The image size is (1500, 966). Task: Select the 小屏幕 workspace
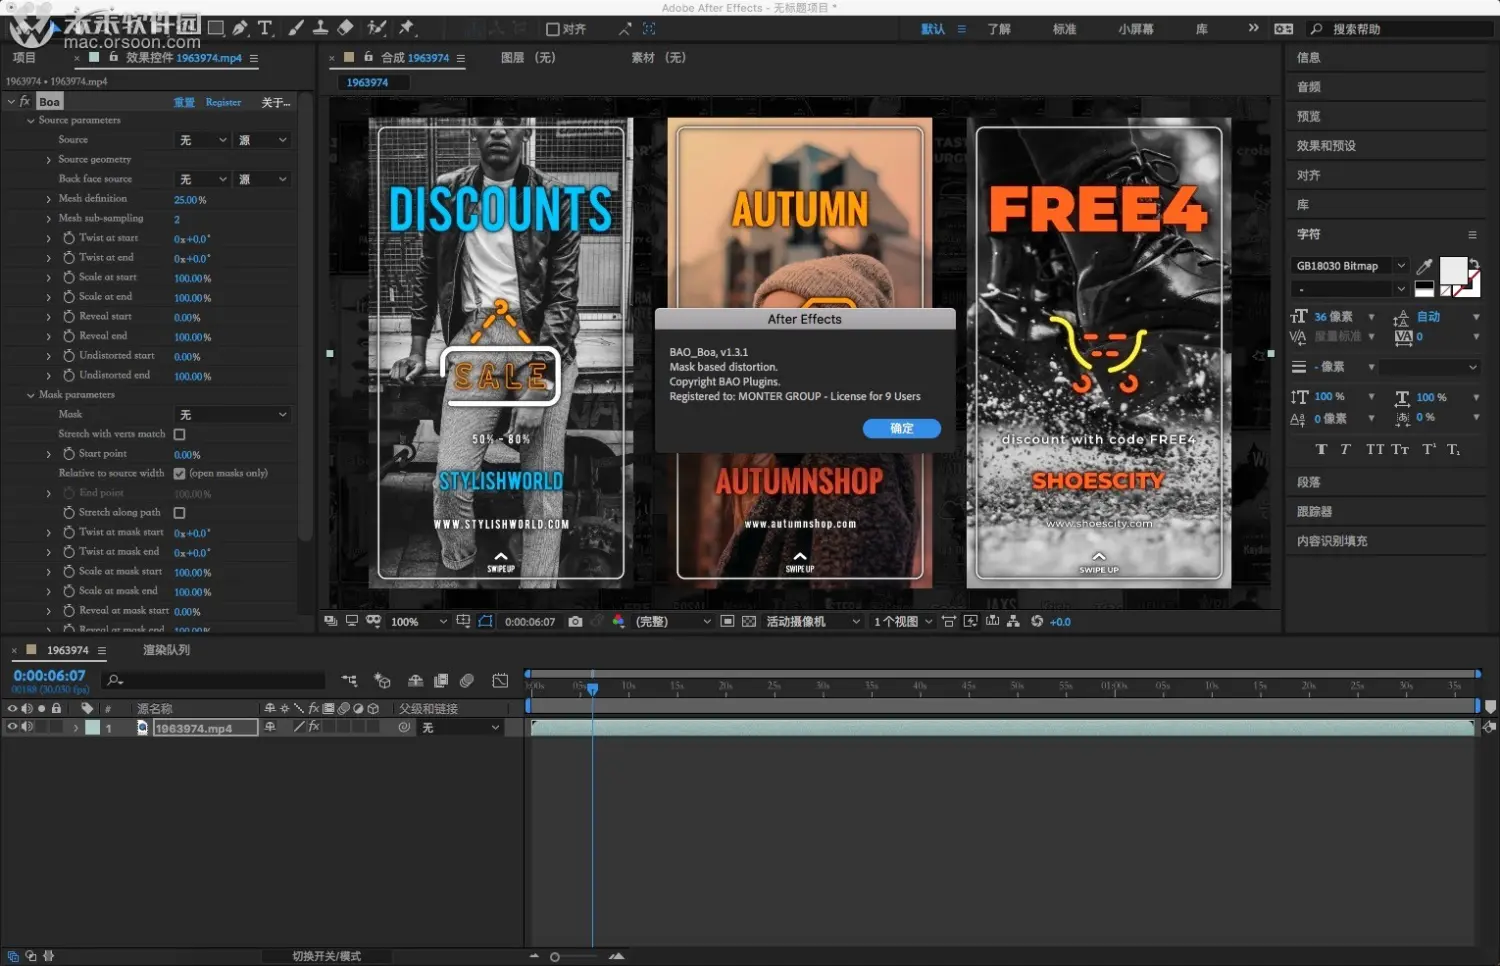tap(1136, 29)
